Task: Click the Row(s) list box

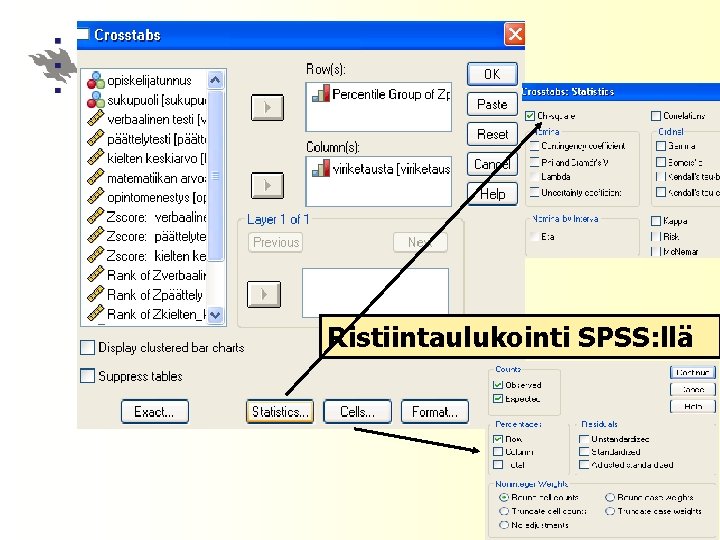Action: (378, 107)
